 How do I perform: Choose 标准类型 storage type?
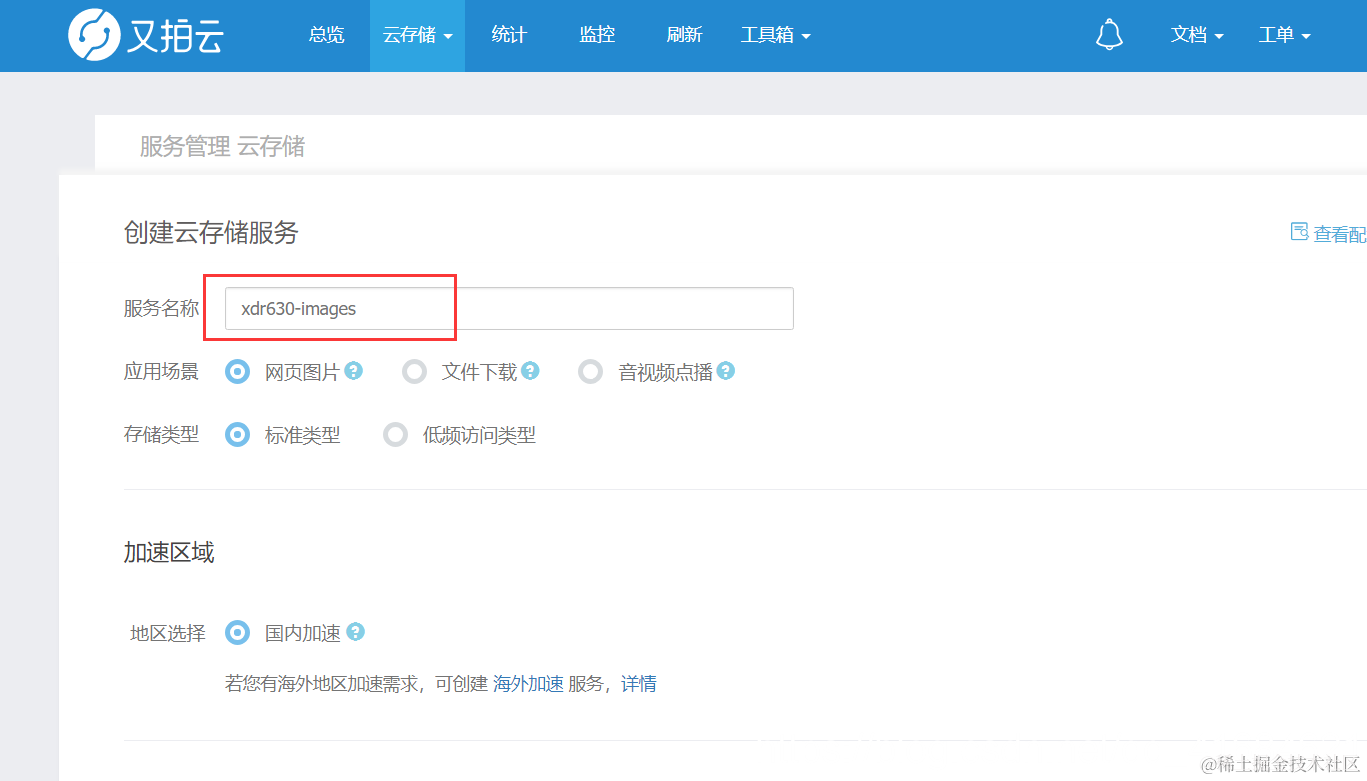point(237,435)
